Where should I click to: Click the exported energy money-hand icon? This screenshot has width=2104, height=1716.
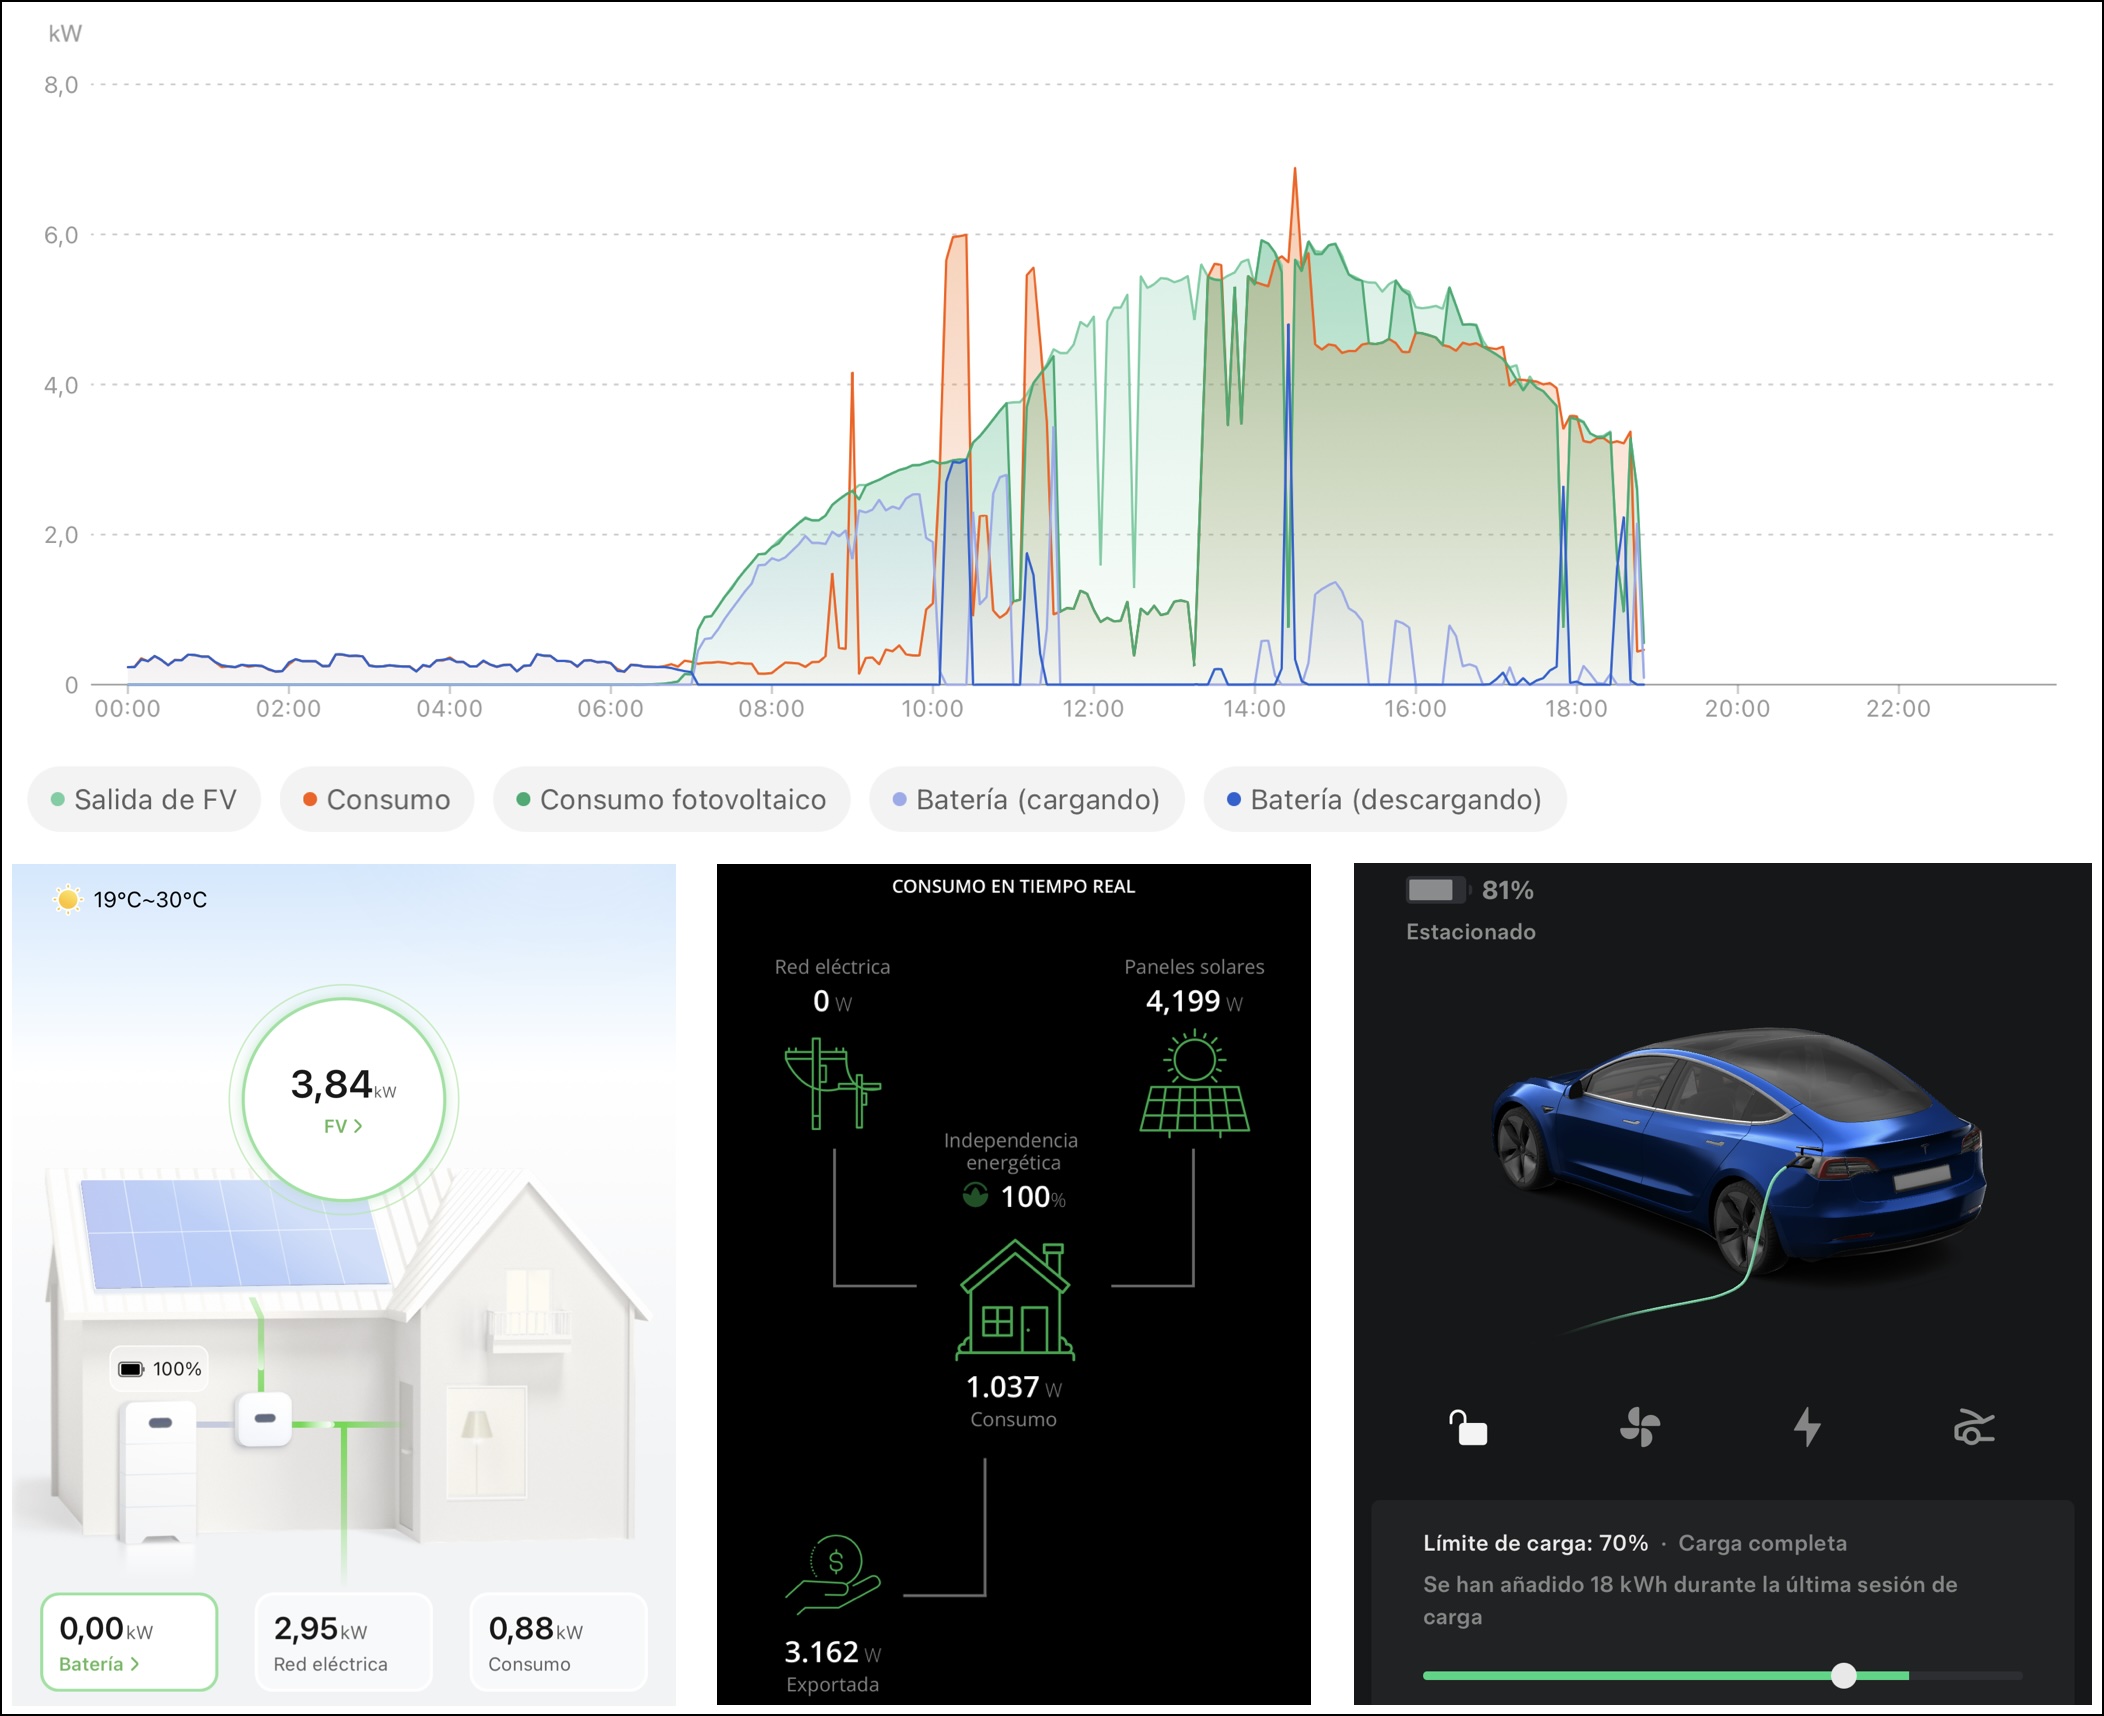[832, 1575]
